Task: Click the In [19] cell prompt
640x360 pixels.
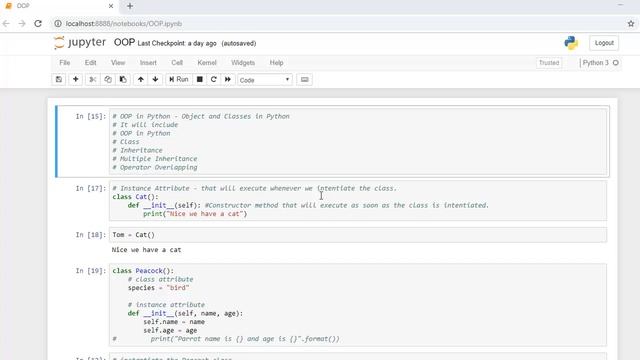Action: click(91, 271)
